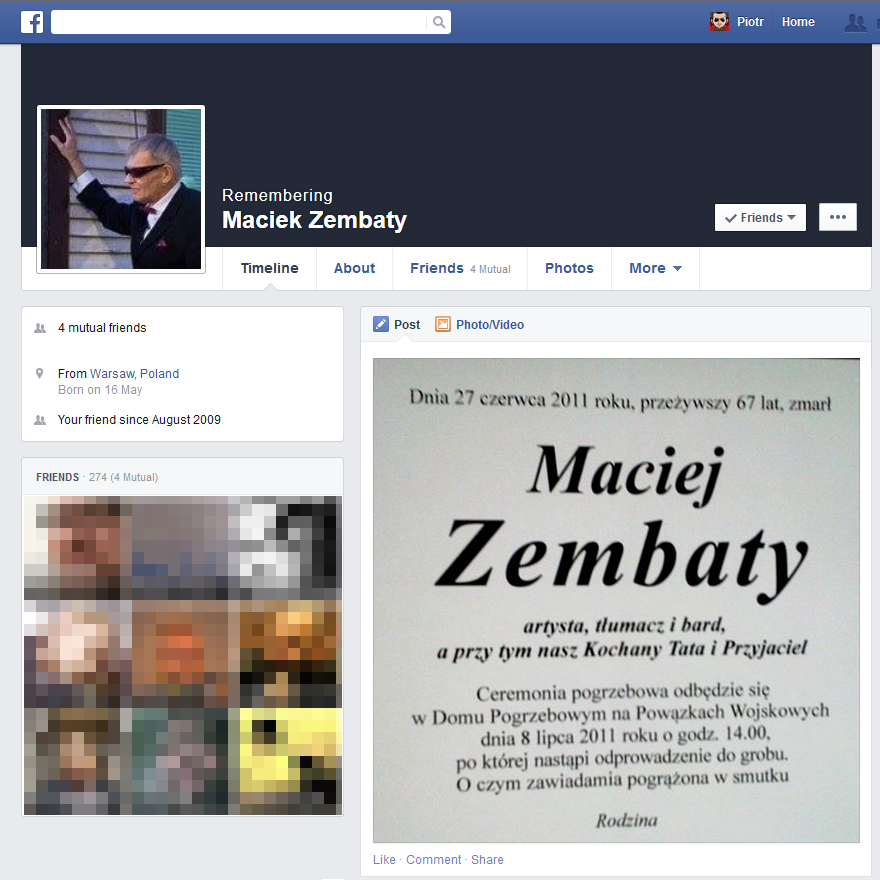880x880 pixels.
Task: Like the obituary photo post
Action: (x=384, y=860)
